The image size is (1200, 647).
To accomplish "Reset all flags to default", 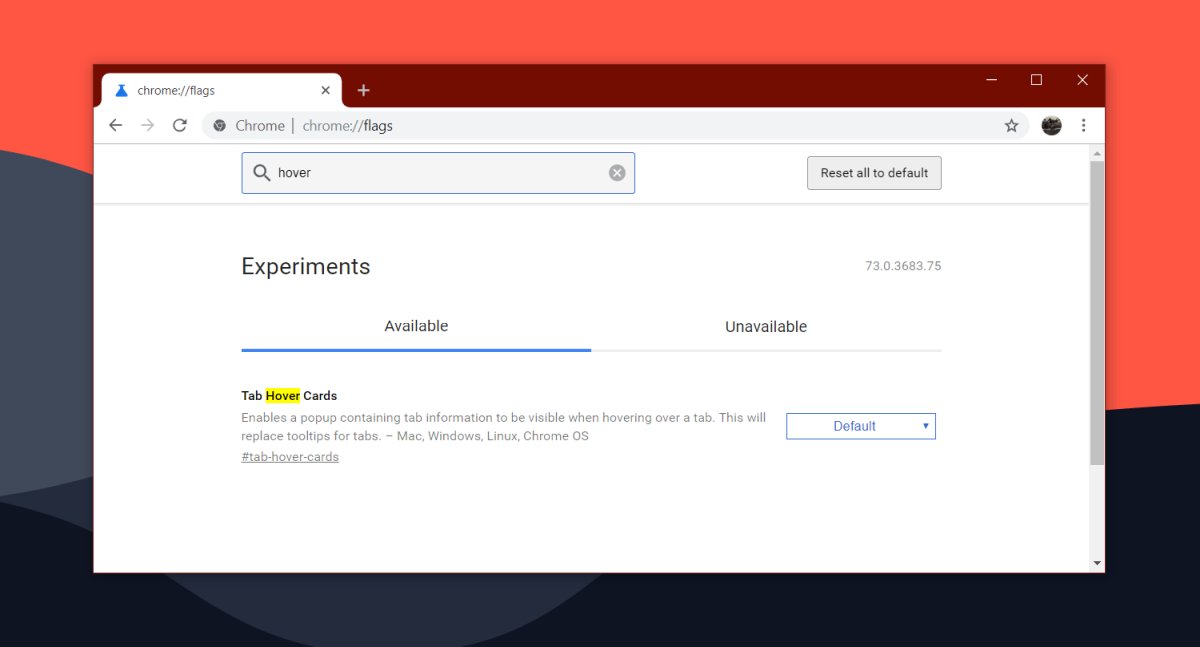I will click(874, 172).
